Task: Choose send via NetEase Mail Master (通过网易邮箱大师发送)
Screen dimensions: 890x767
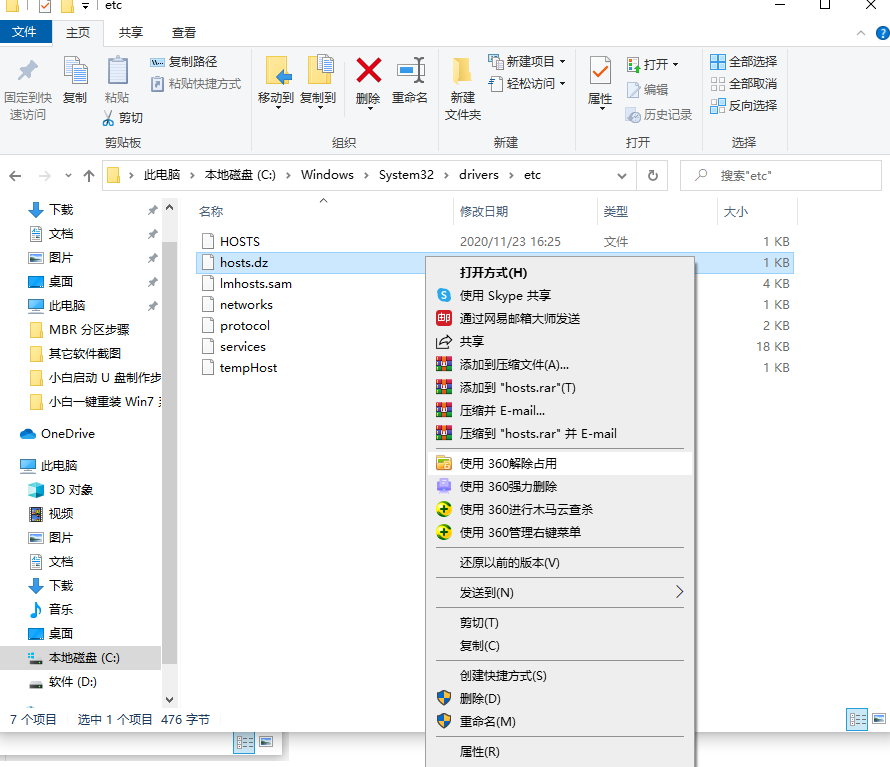Action: 560,318
